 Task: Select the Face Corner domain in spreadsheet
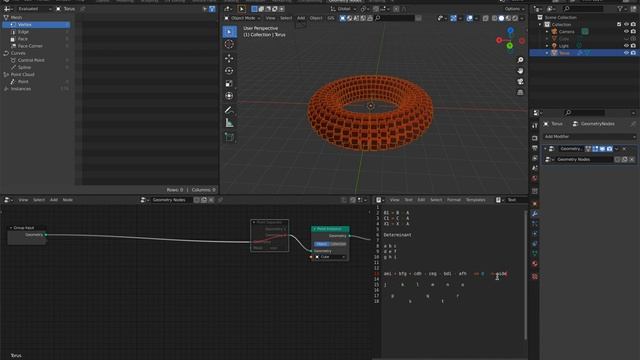point(36,46)
